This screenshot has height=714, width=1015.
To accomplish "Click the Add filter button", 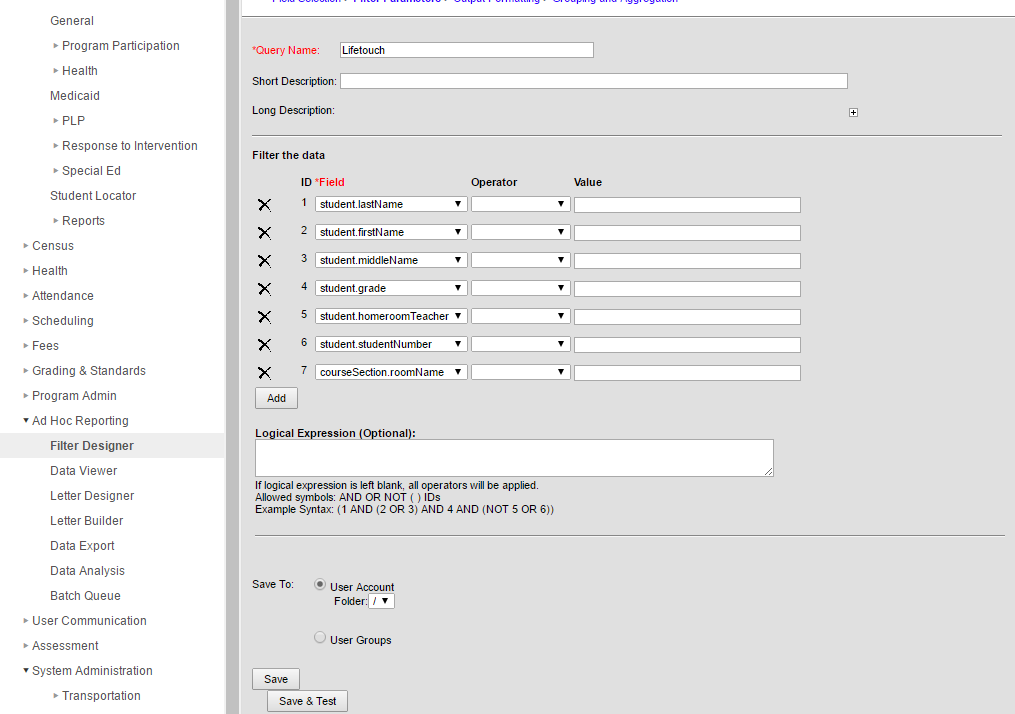I will point(276,398).
